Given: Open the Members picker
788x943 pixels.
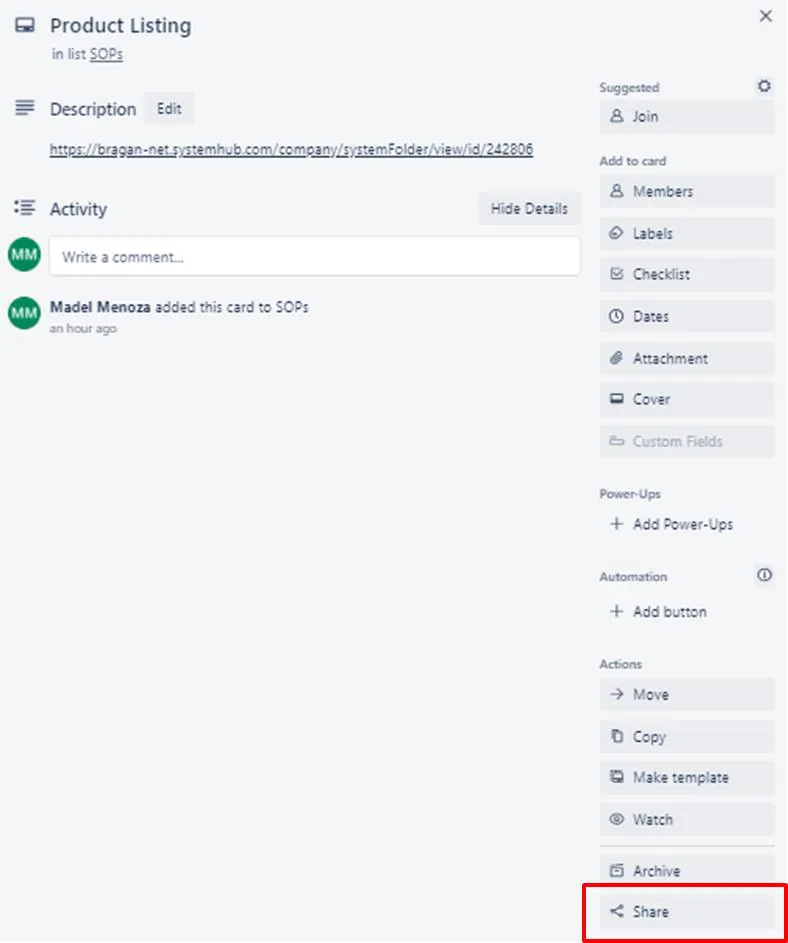Looking at the screenshot, I should click(x=687, y=191).
